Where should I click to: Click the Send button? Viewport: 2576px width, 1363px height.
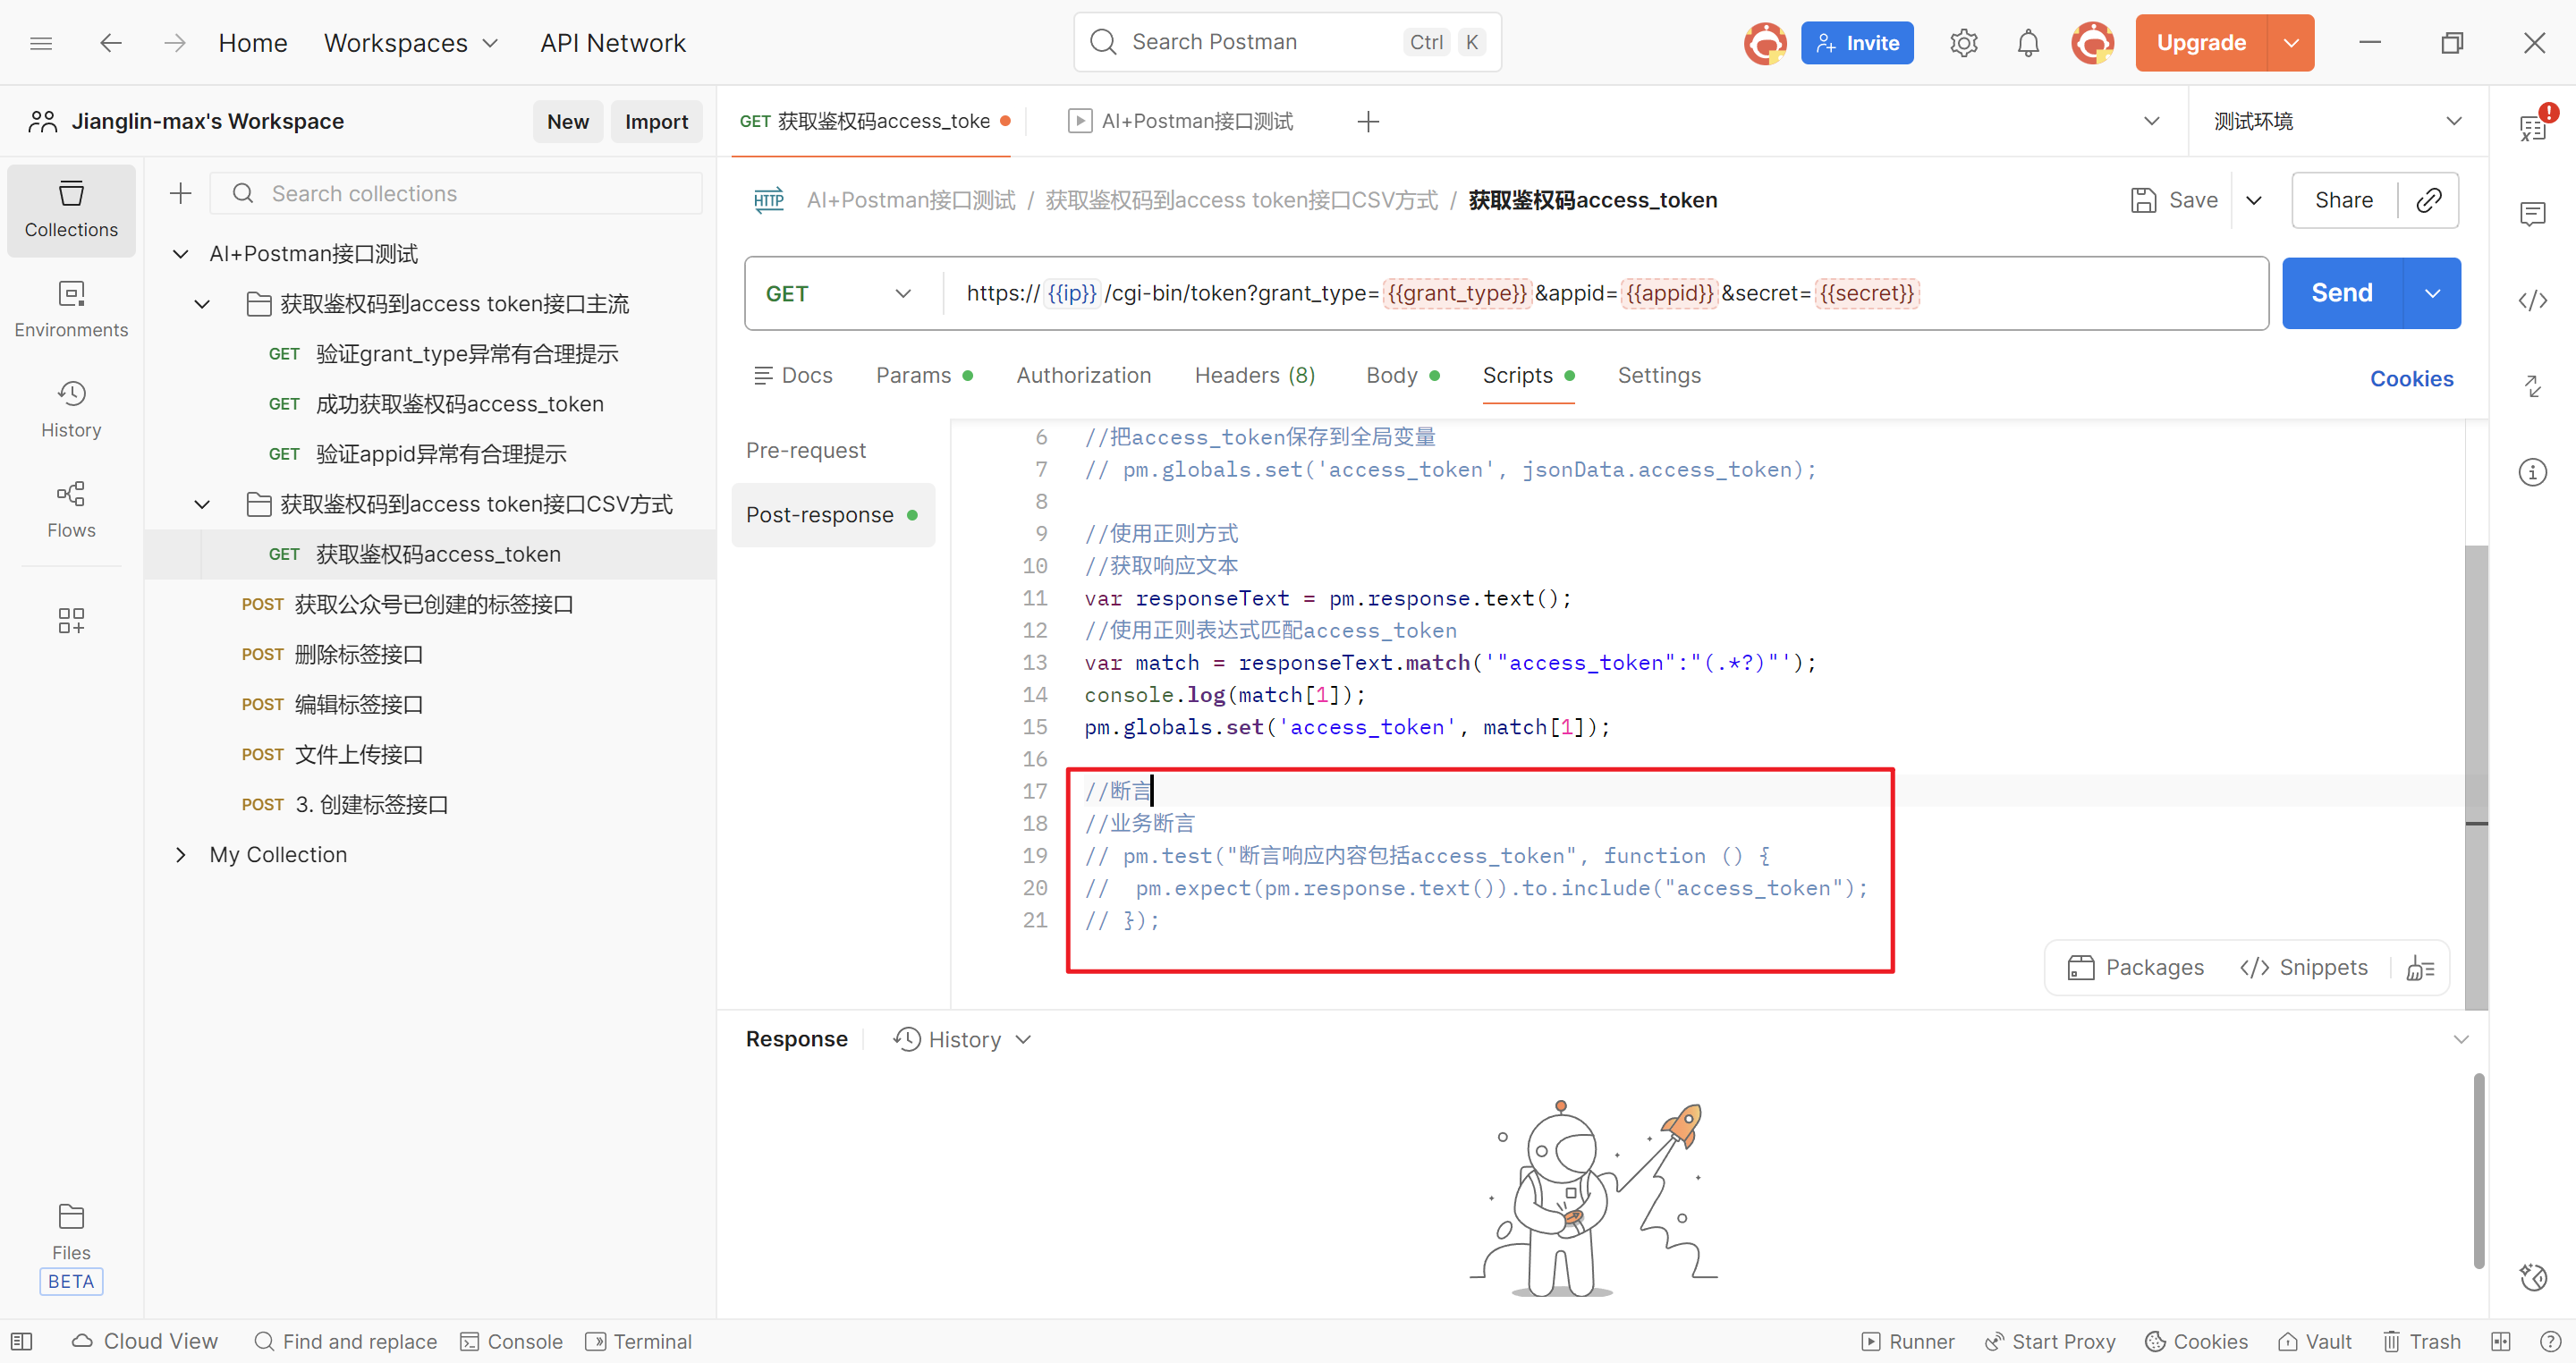(x=2341, y=293)
